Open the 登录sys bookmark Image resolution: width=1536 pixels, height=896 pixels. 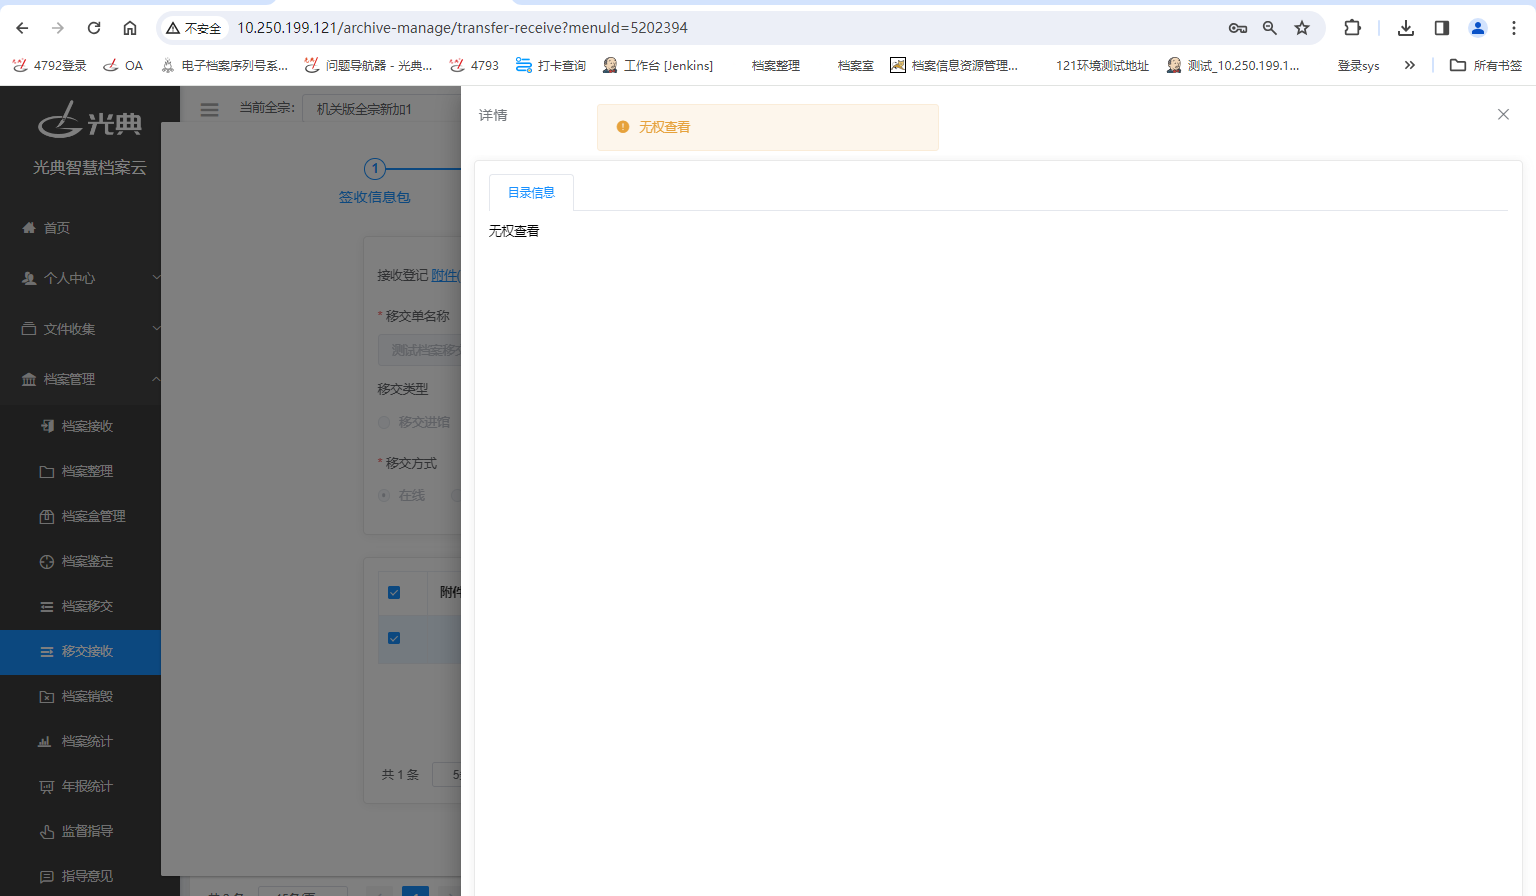pos(1358,65)
